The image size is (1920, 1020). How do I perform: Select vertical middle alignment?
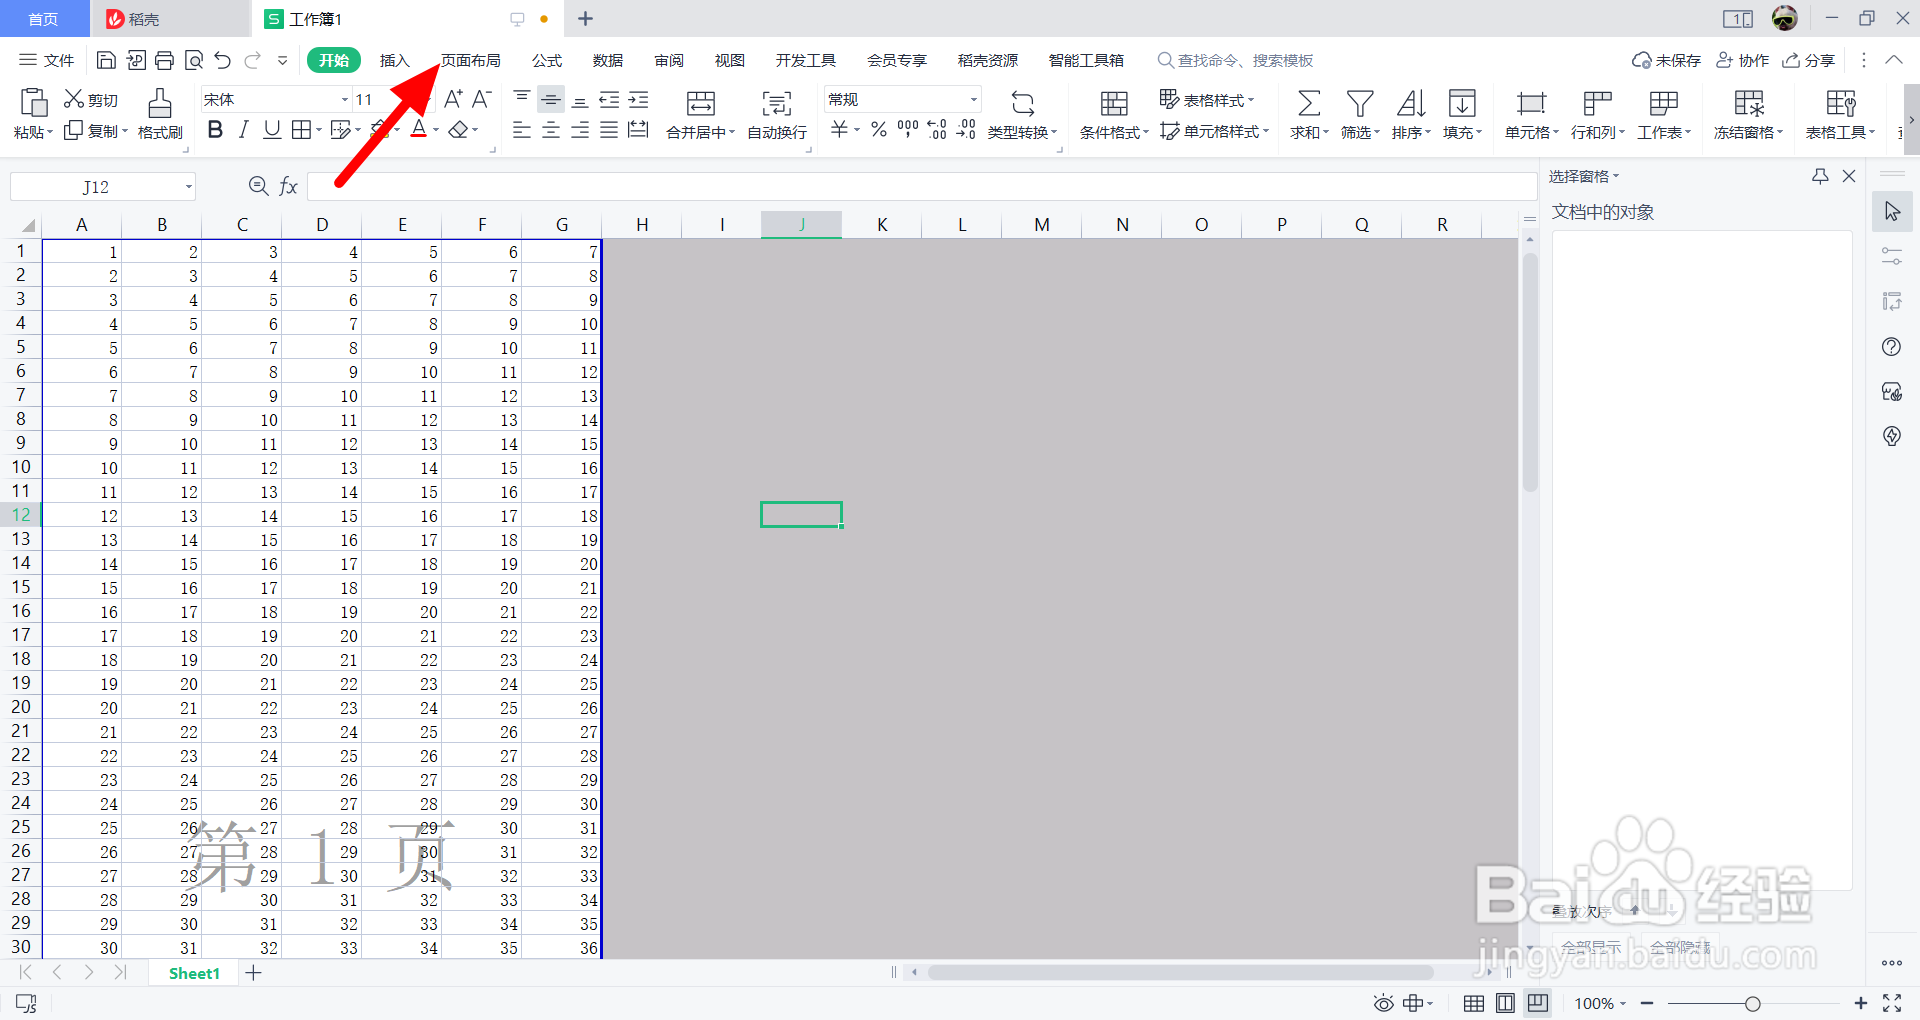(x=551, y=98)
